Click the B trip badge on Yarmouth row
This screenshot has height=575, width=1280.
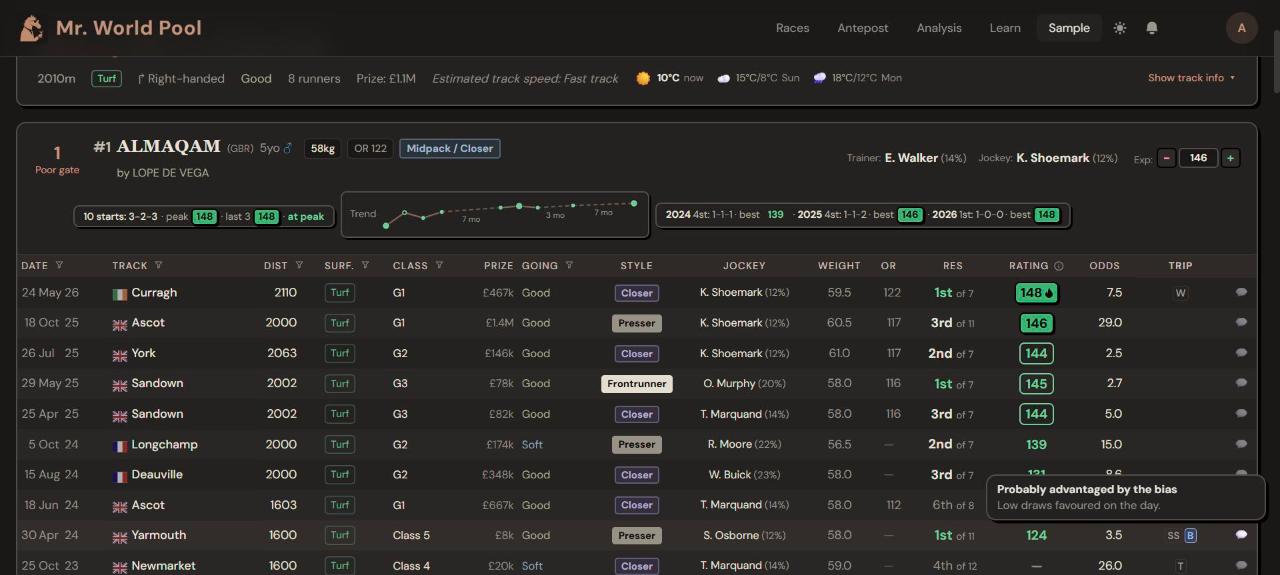pyautogui.click(x=1190, y=535)
